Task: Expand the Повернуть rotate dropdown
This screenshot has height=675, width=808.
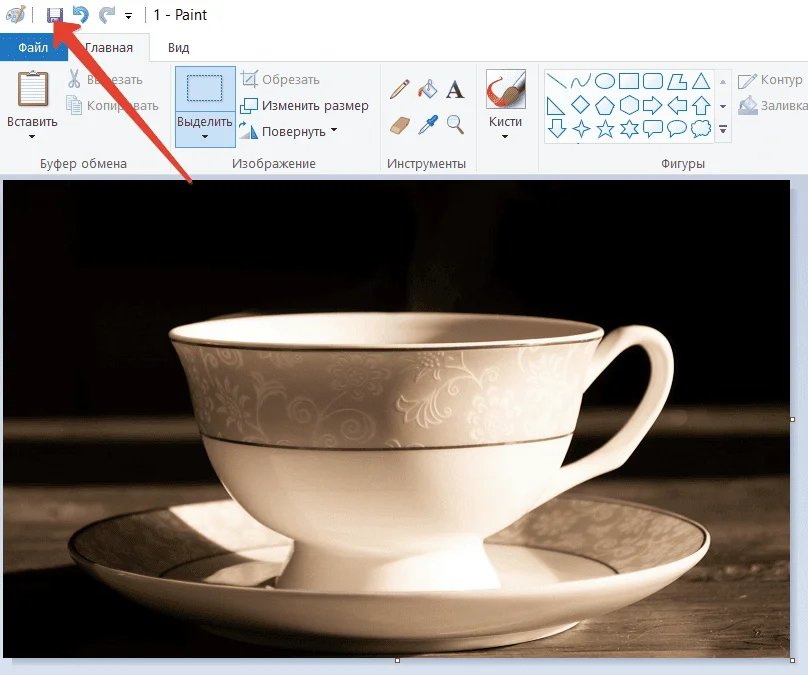Action: (333, 130)
